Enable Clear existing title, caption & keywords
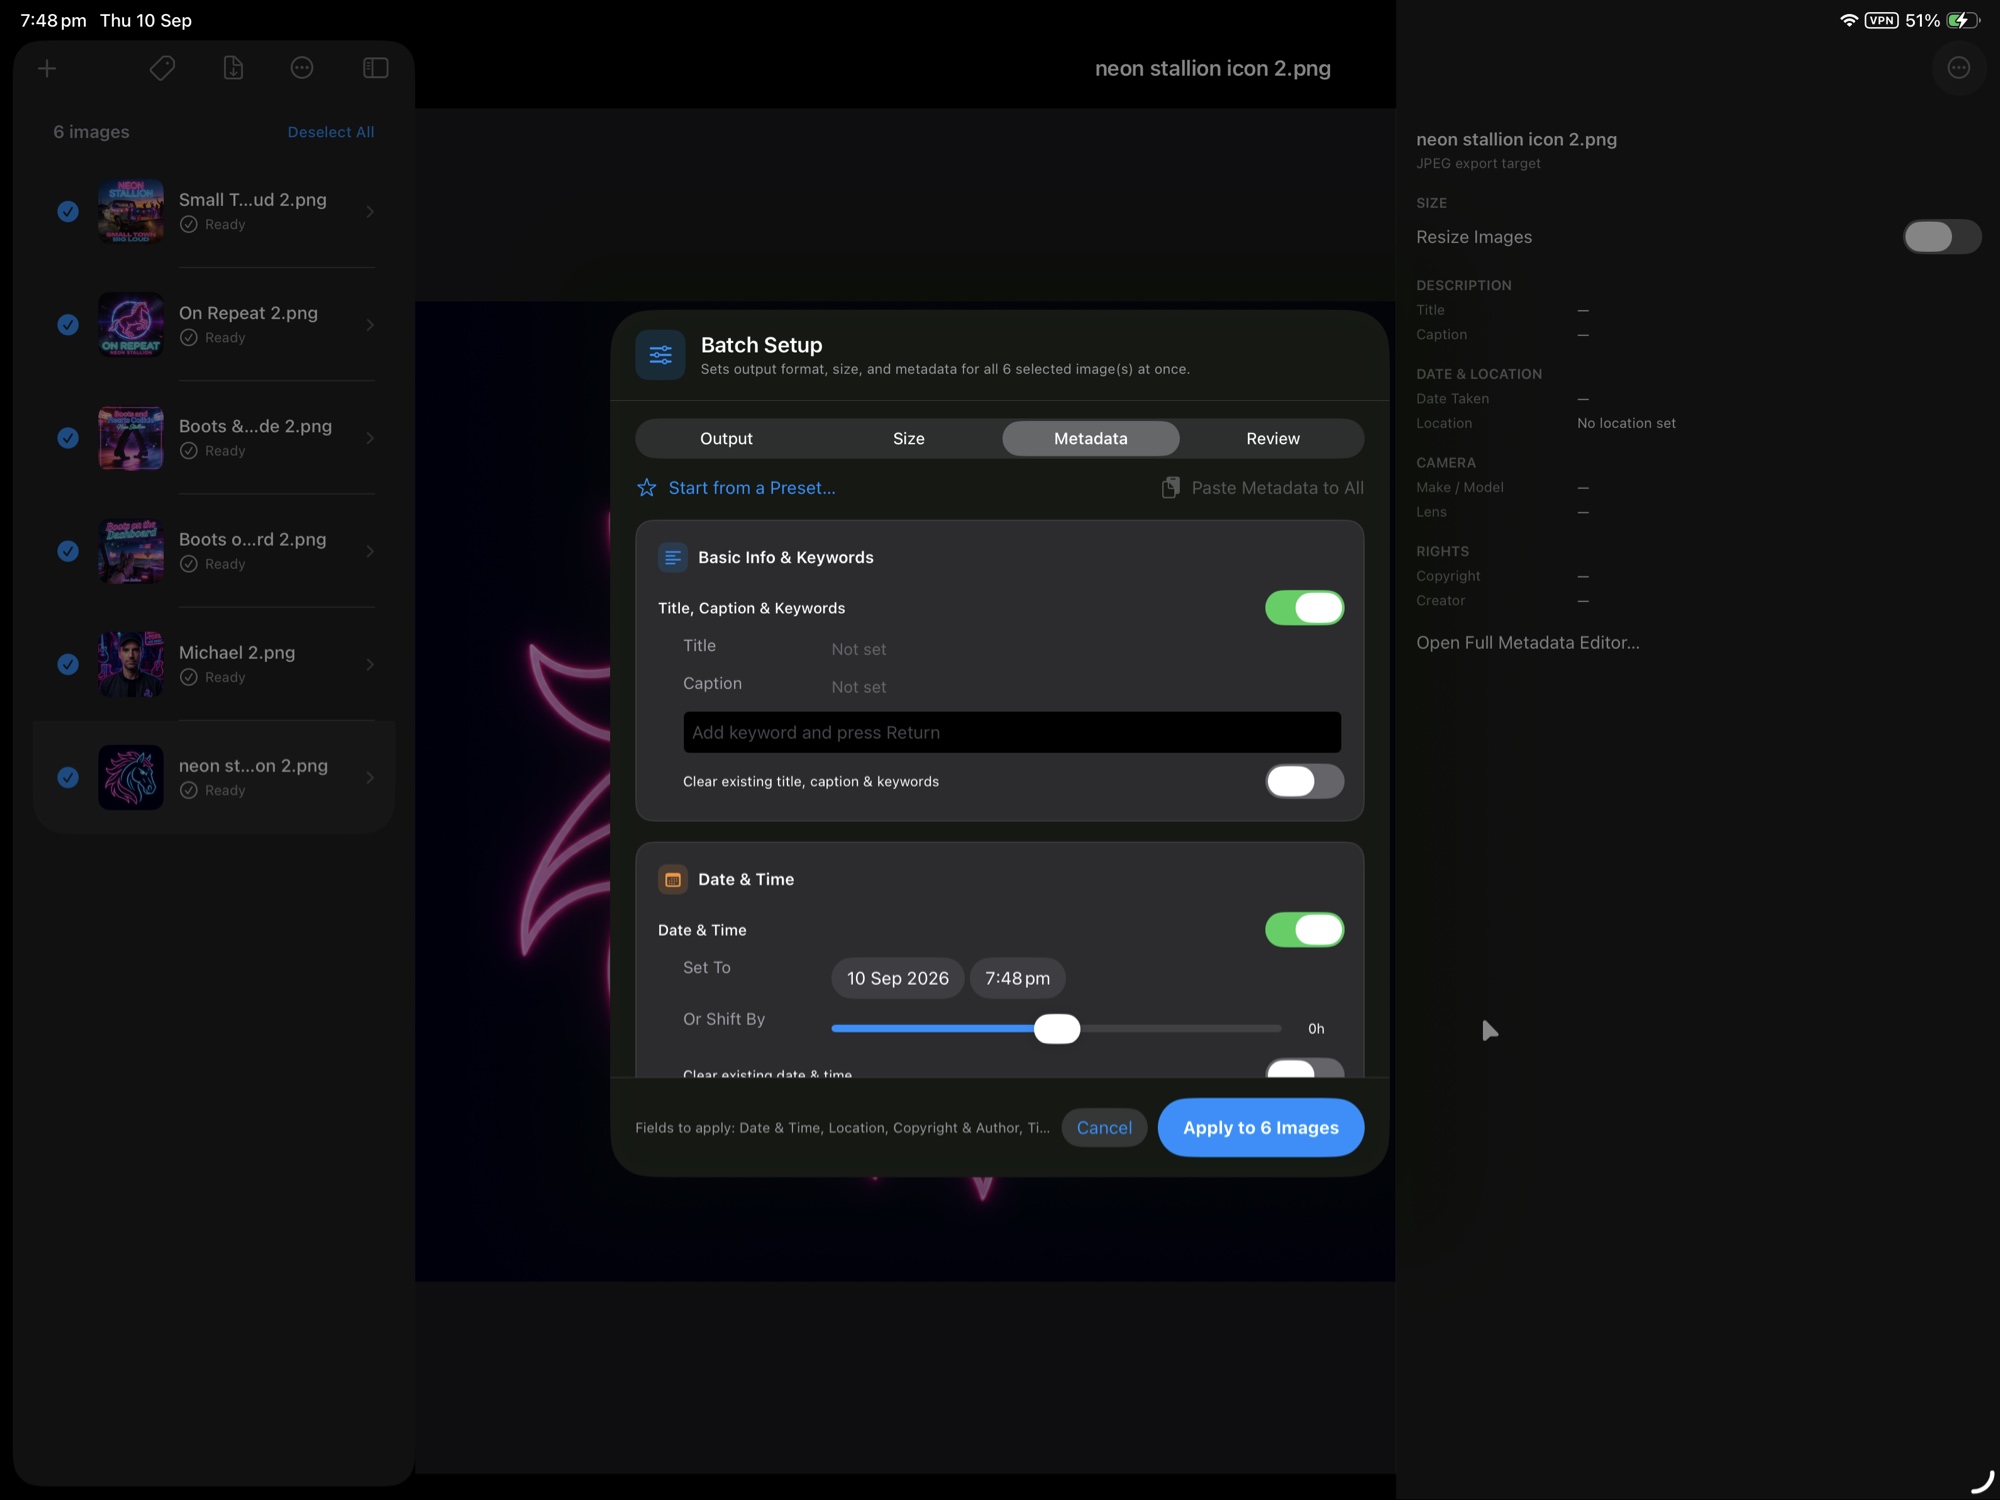Image resolution: width=2000 pixels, height=1500 pixels. [1304, 781]
